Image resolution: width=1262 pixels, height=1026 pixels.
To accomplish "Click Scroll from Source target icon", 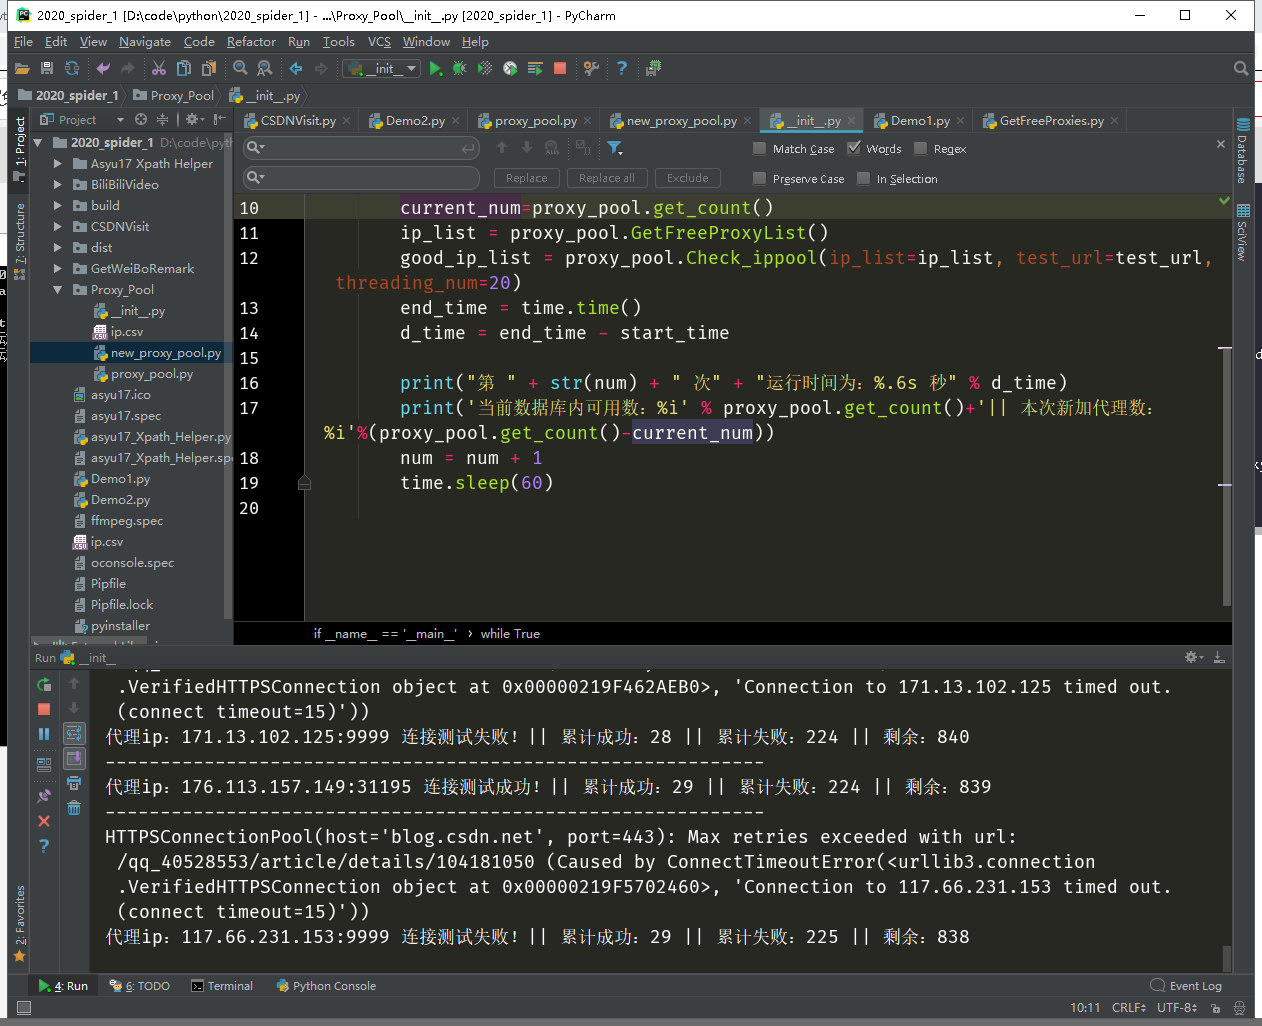I will [141, 120].
